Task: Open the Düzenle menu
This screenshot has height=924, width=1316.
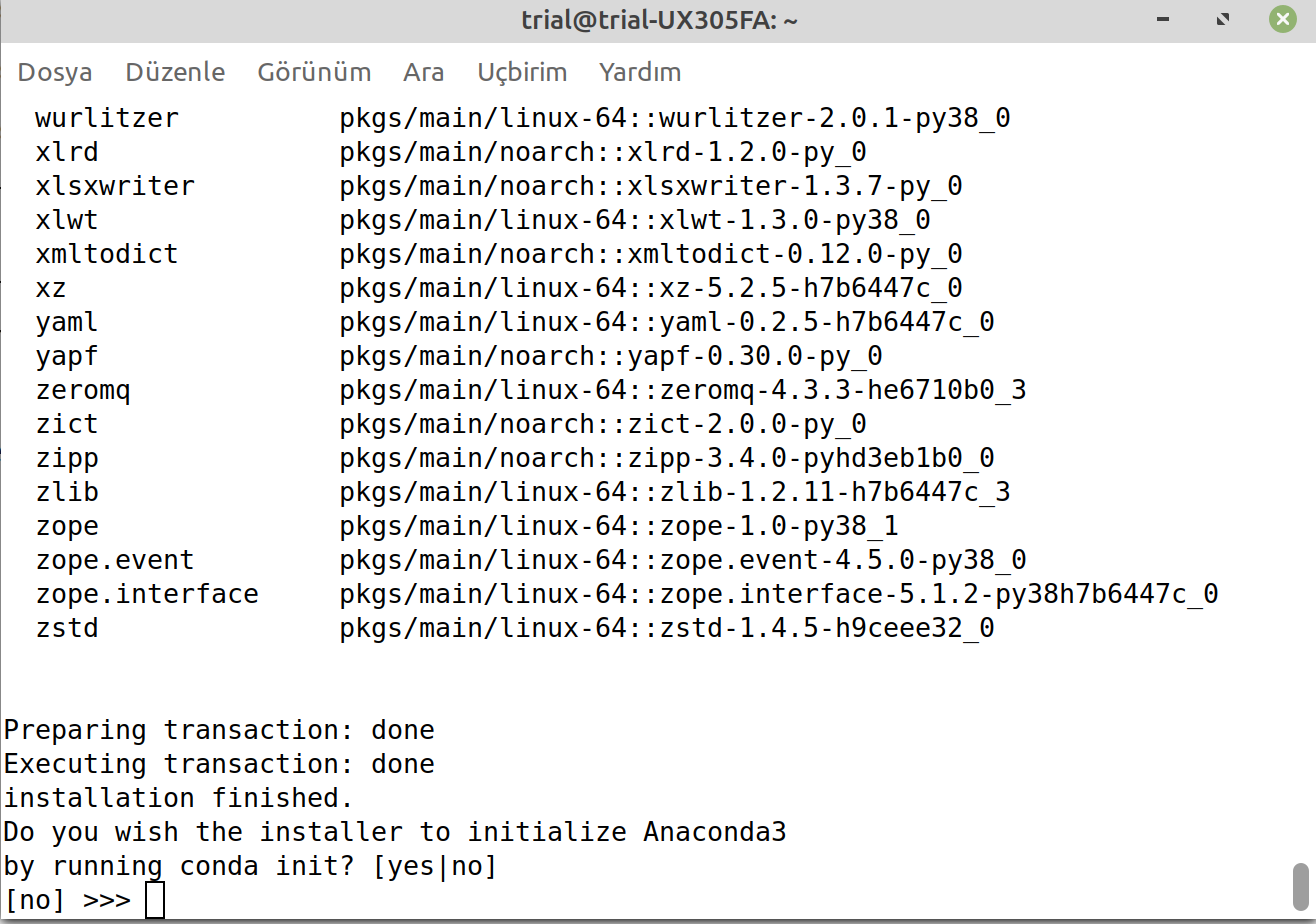Action: click(175, 72)
